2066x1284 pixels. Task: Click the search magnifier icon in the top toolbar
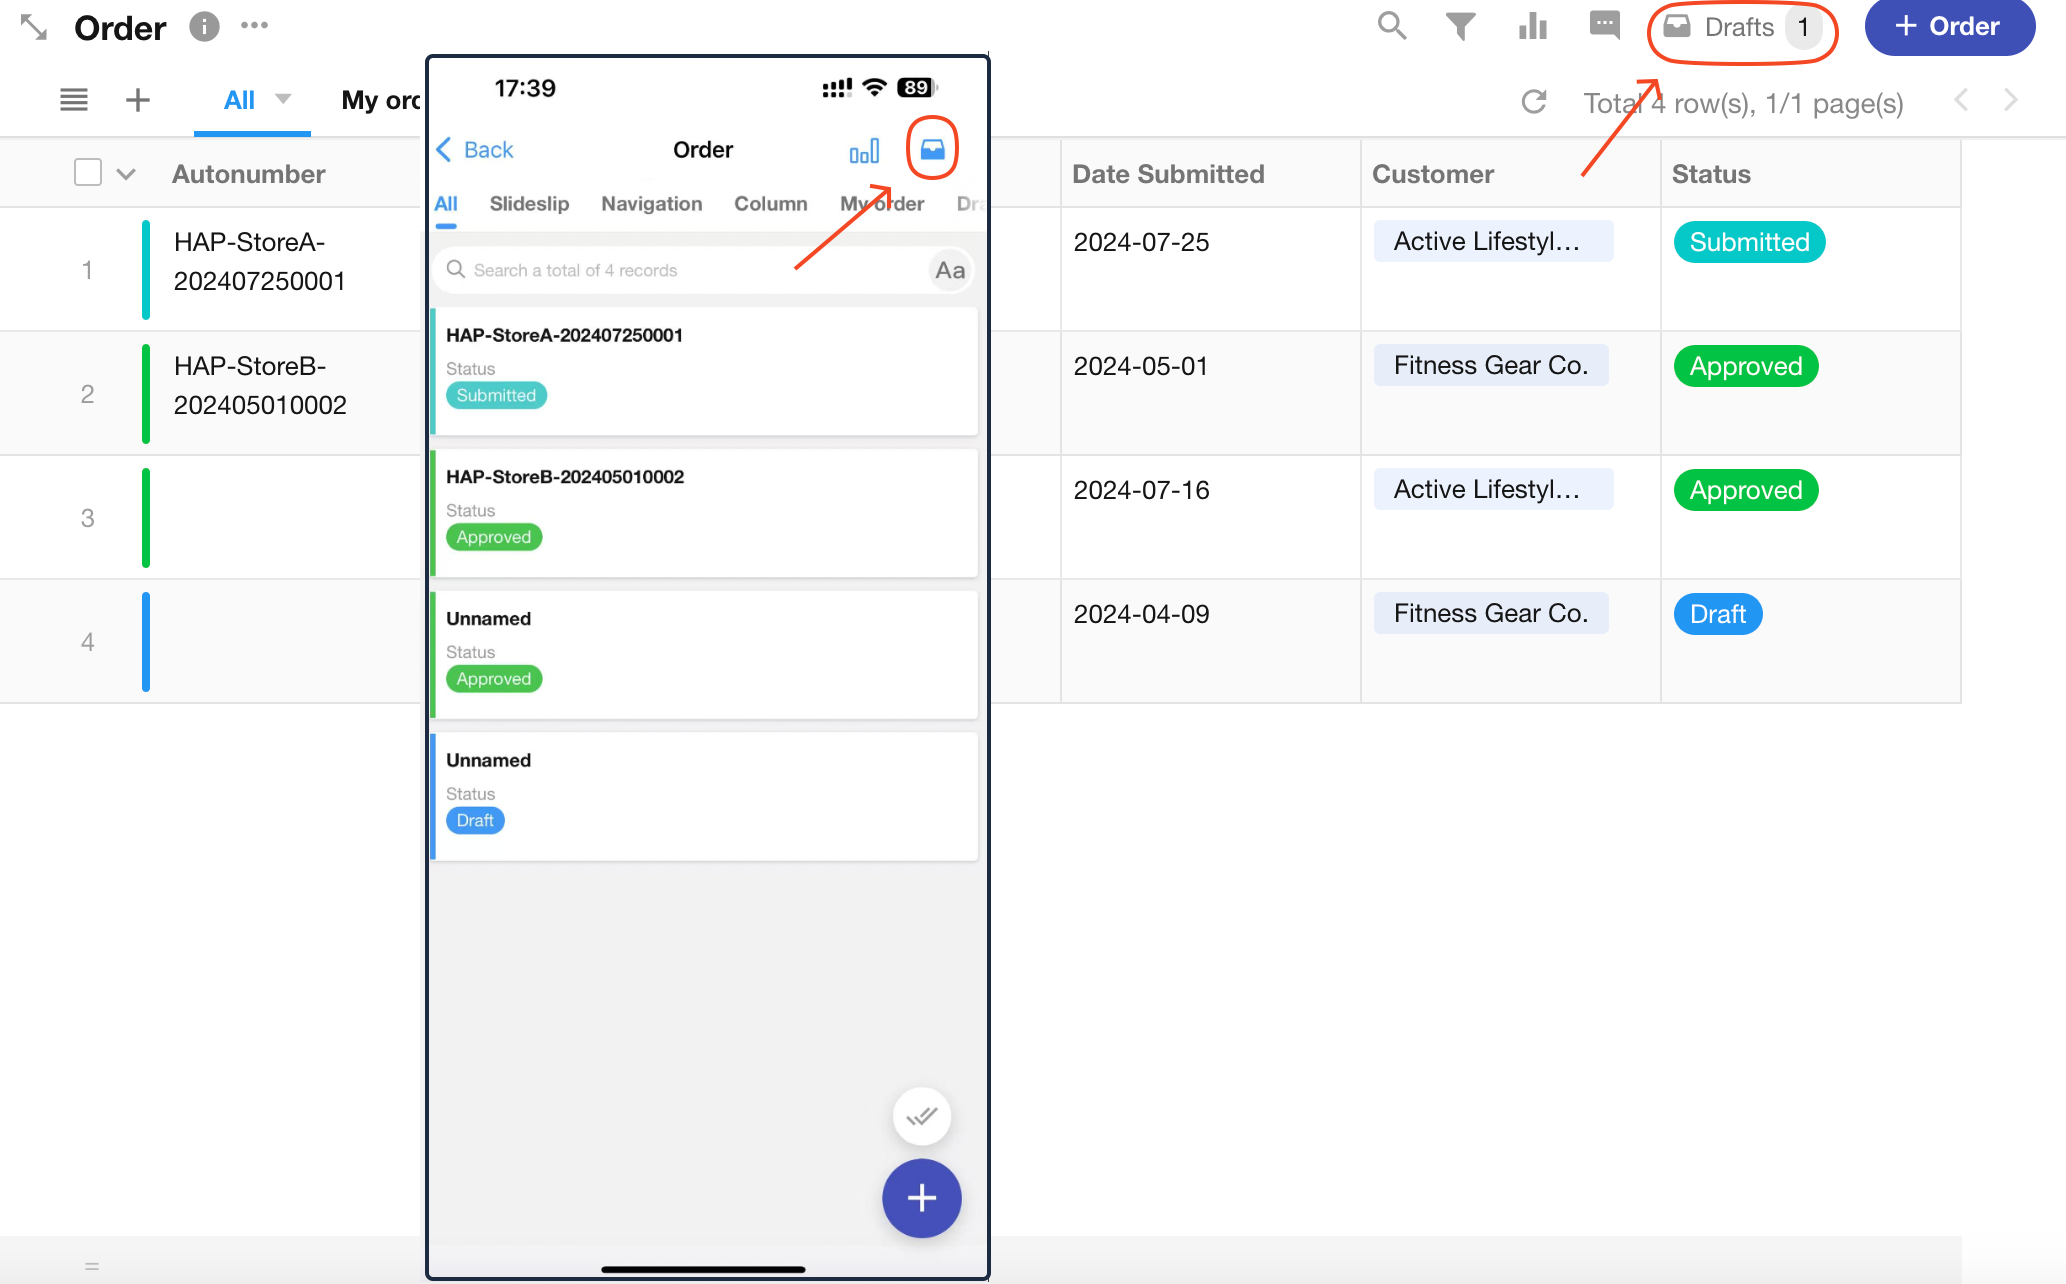click(x=1391, y=26)
